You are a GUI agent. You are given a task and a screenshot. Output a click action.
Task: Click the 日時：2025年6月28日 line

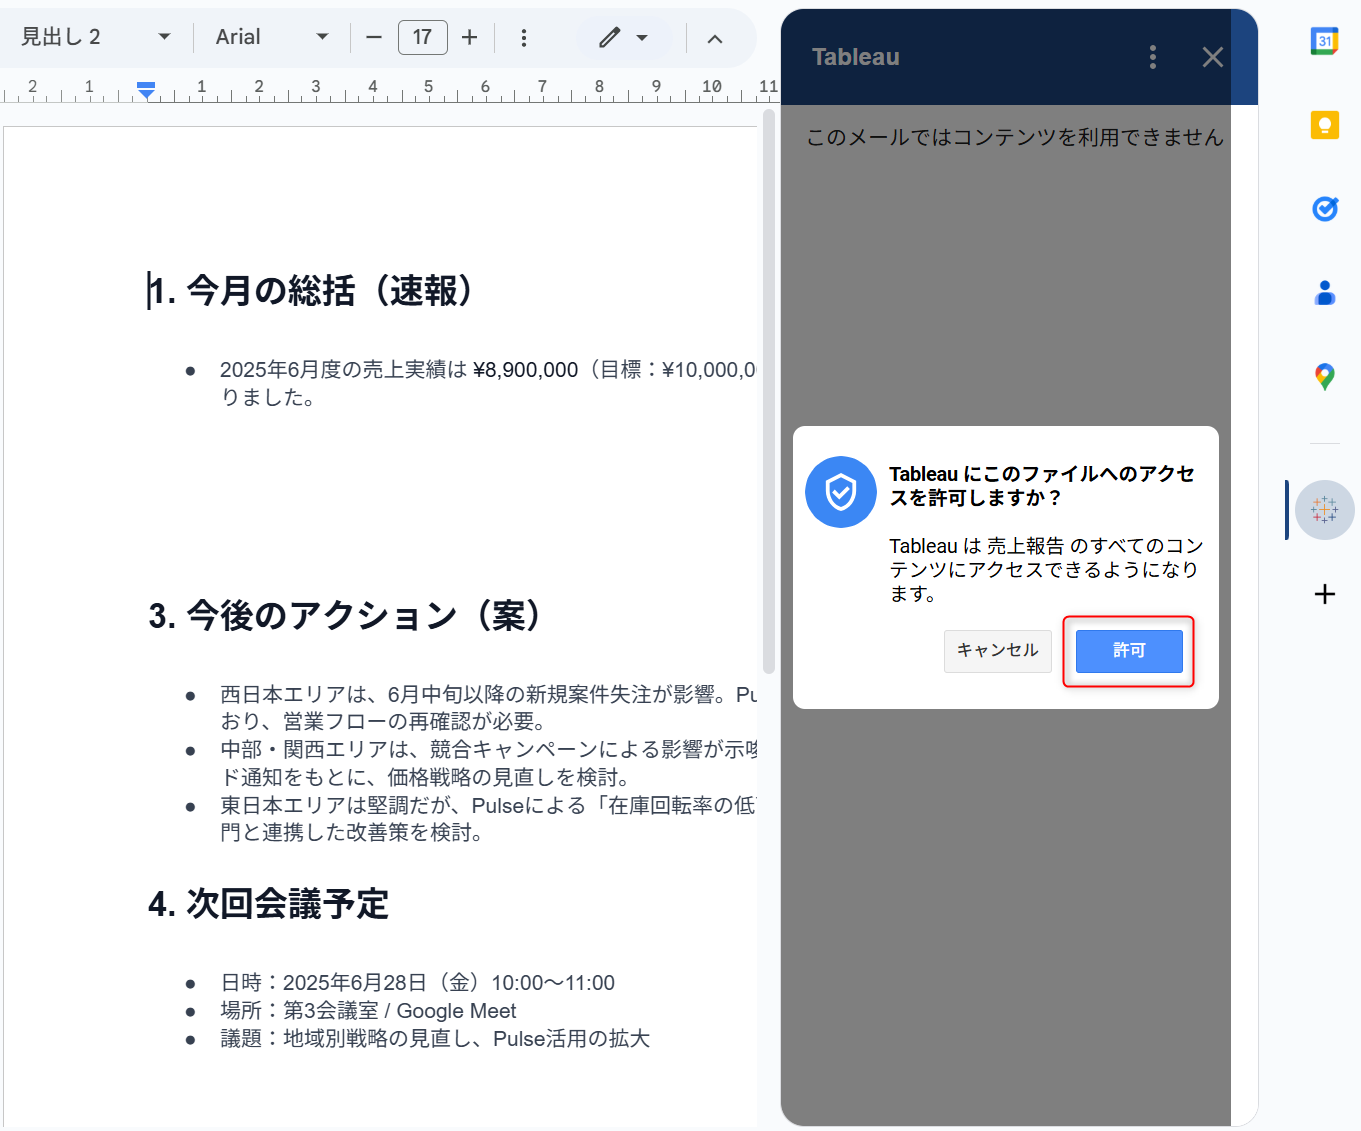pos(417,983)
